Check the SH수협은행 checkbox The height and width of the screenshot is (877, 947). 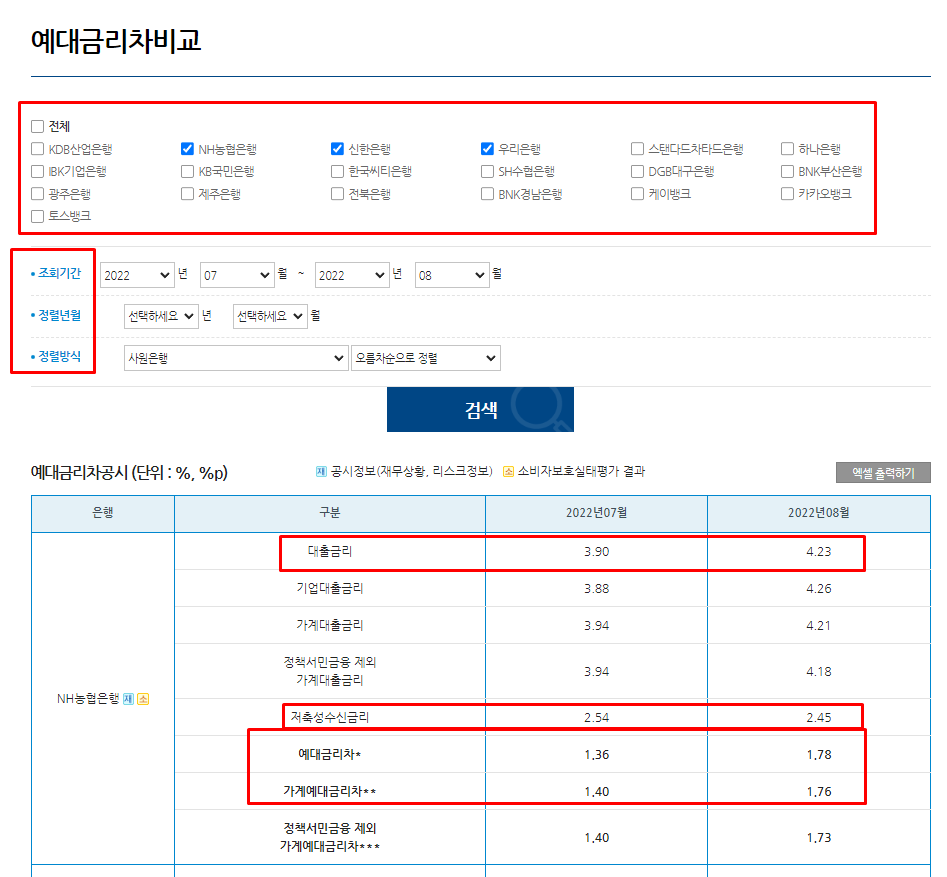coord(487,172)
